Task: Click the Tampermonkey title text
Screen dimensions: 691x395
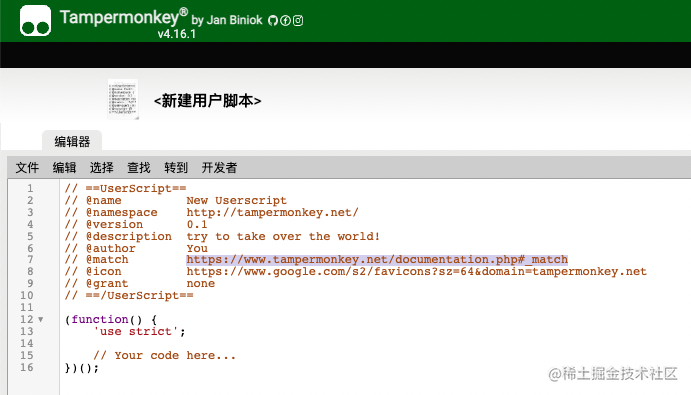Action: pyautogui.click(x=124, y=17)
